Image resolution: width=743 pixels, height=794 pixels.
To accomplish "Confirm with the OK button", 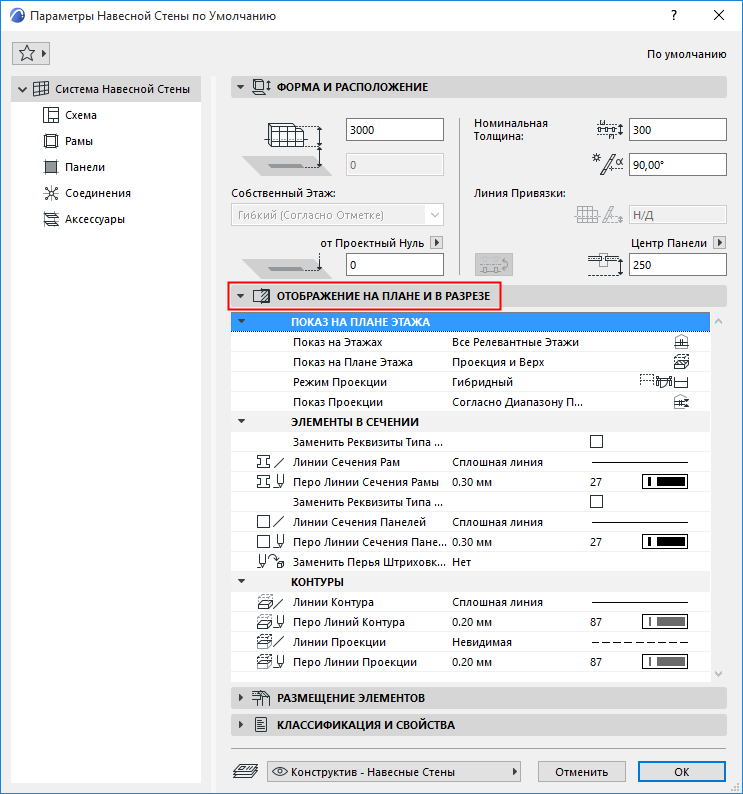I will click(681, 772).
